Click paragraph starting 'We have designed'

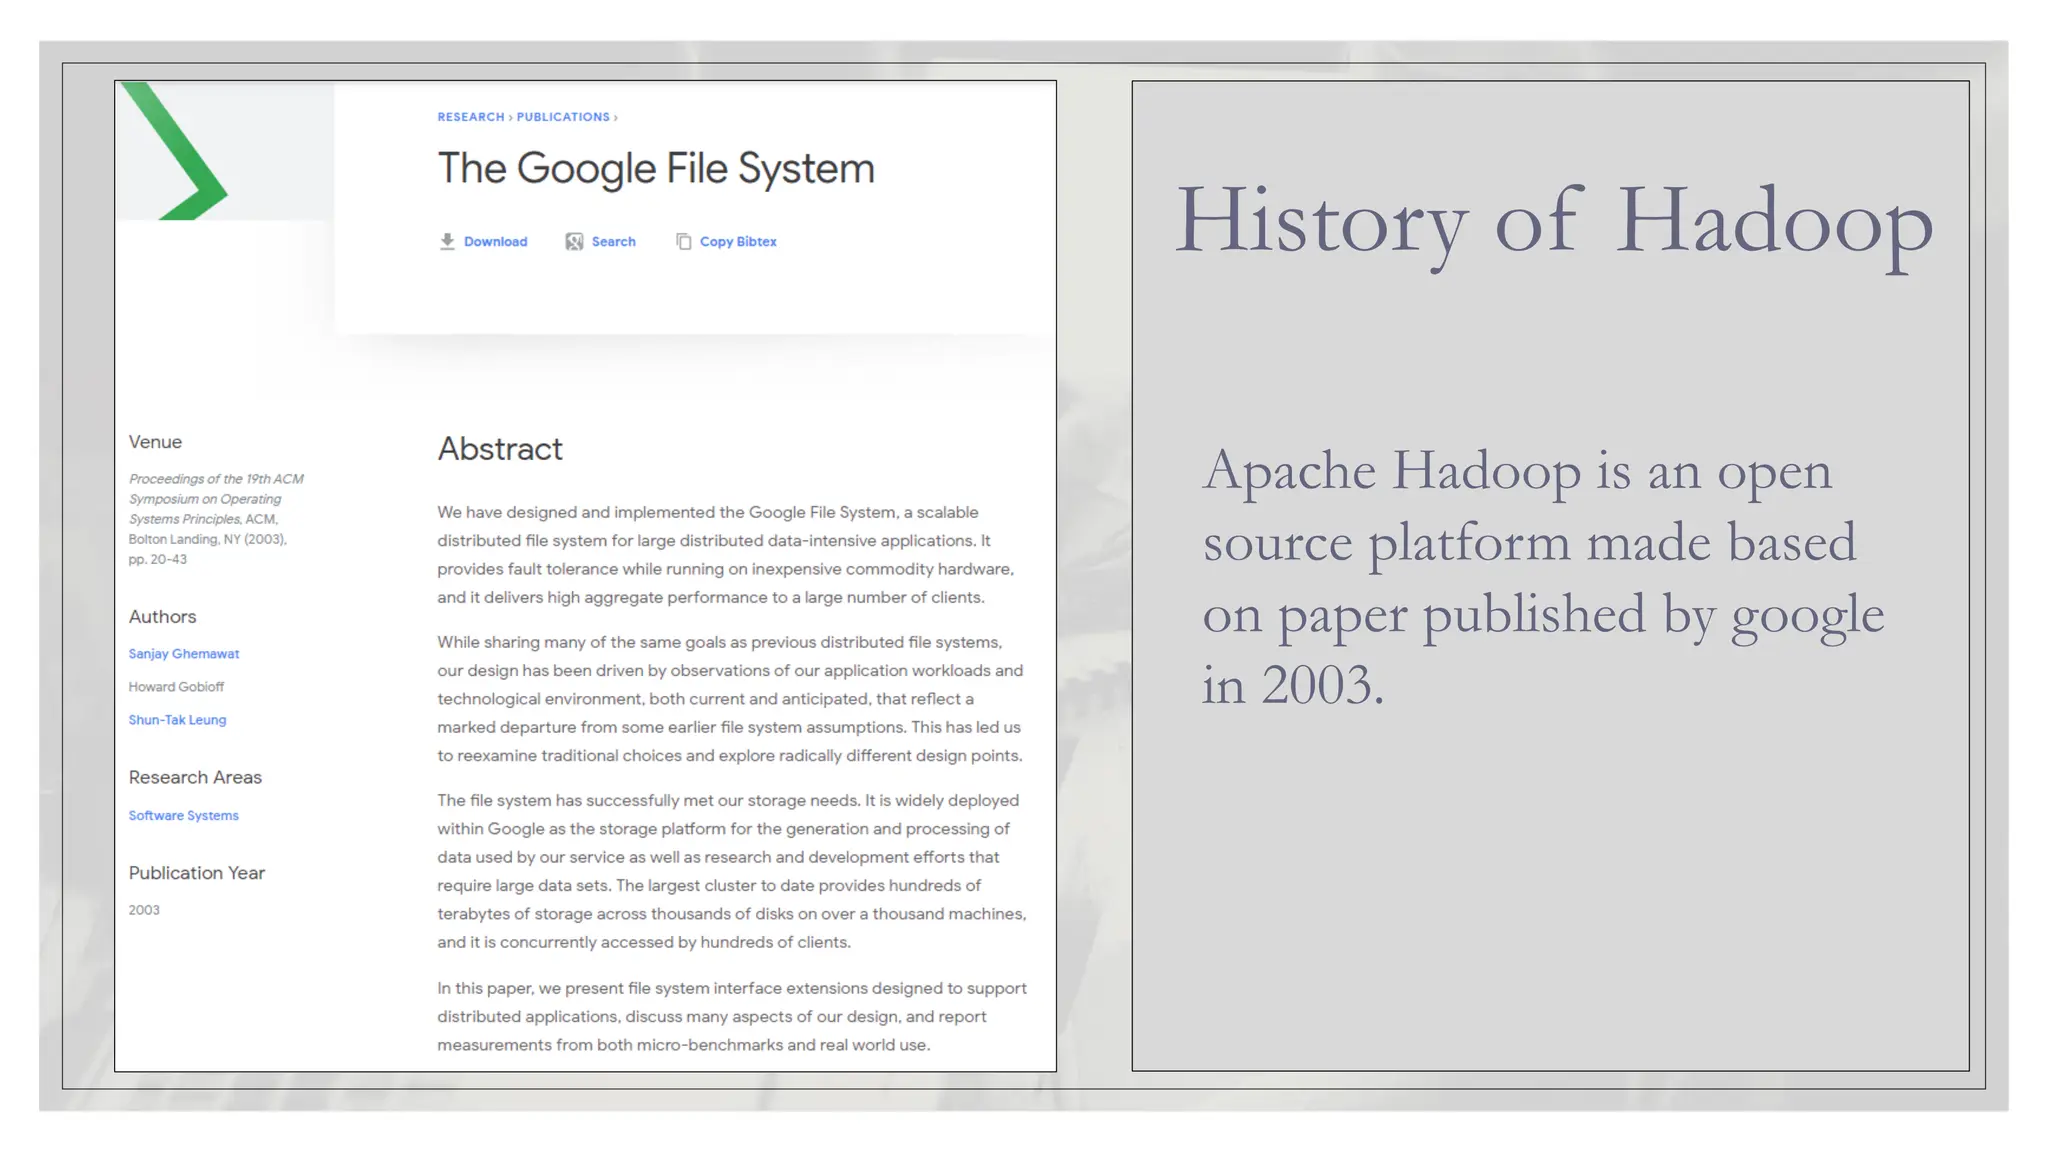727,554
